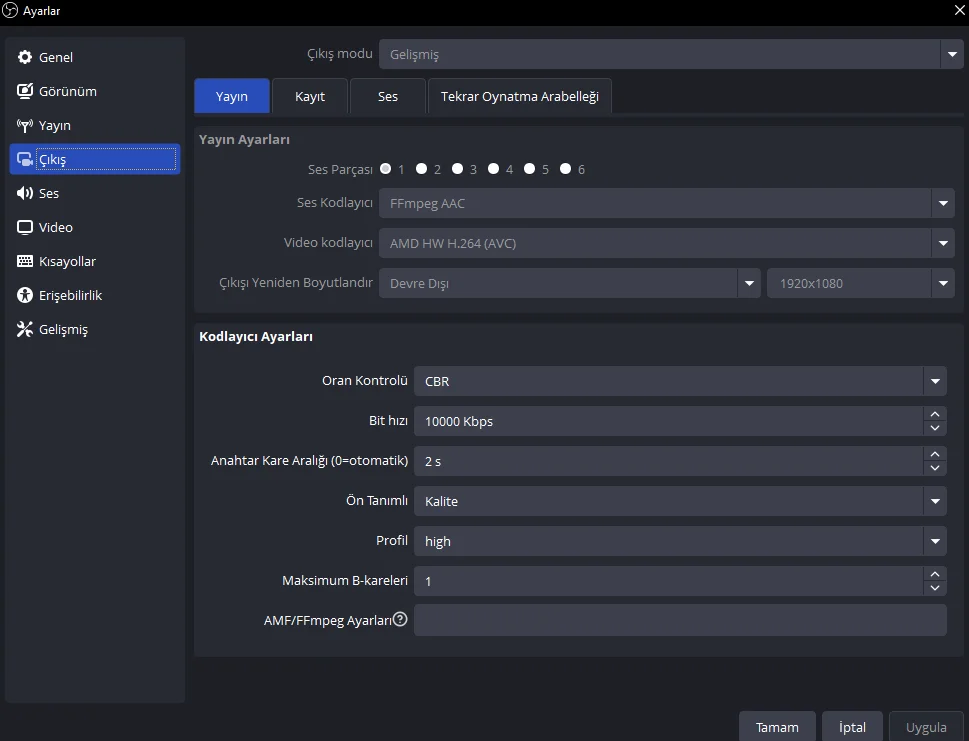Screen dimensions: 969x741
Task: Open the Video kodlayıcı encoder dropdown
Action: click(x=666, y=243)
